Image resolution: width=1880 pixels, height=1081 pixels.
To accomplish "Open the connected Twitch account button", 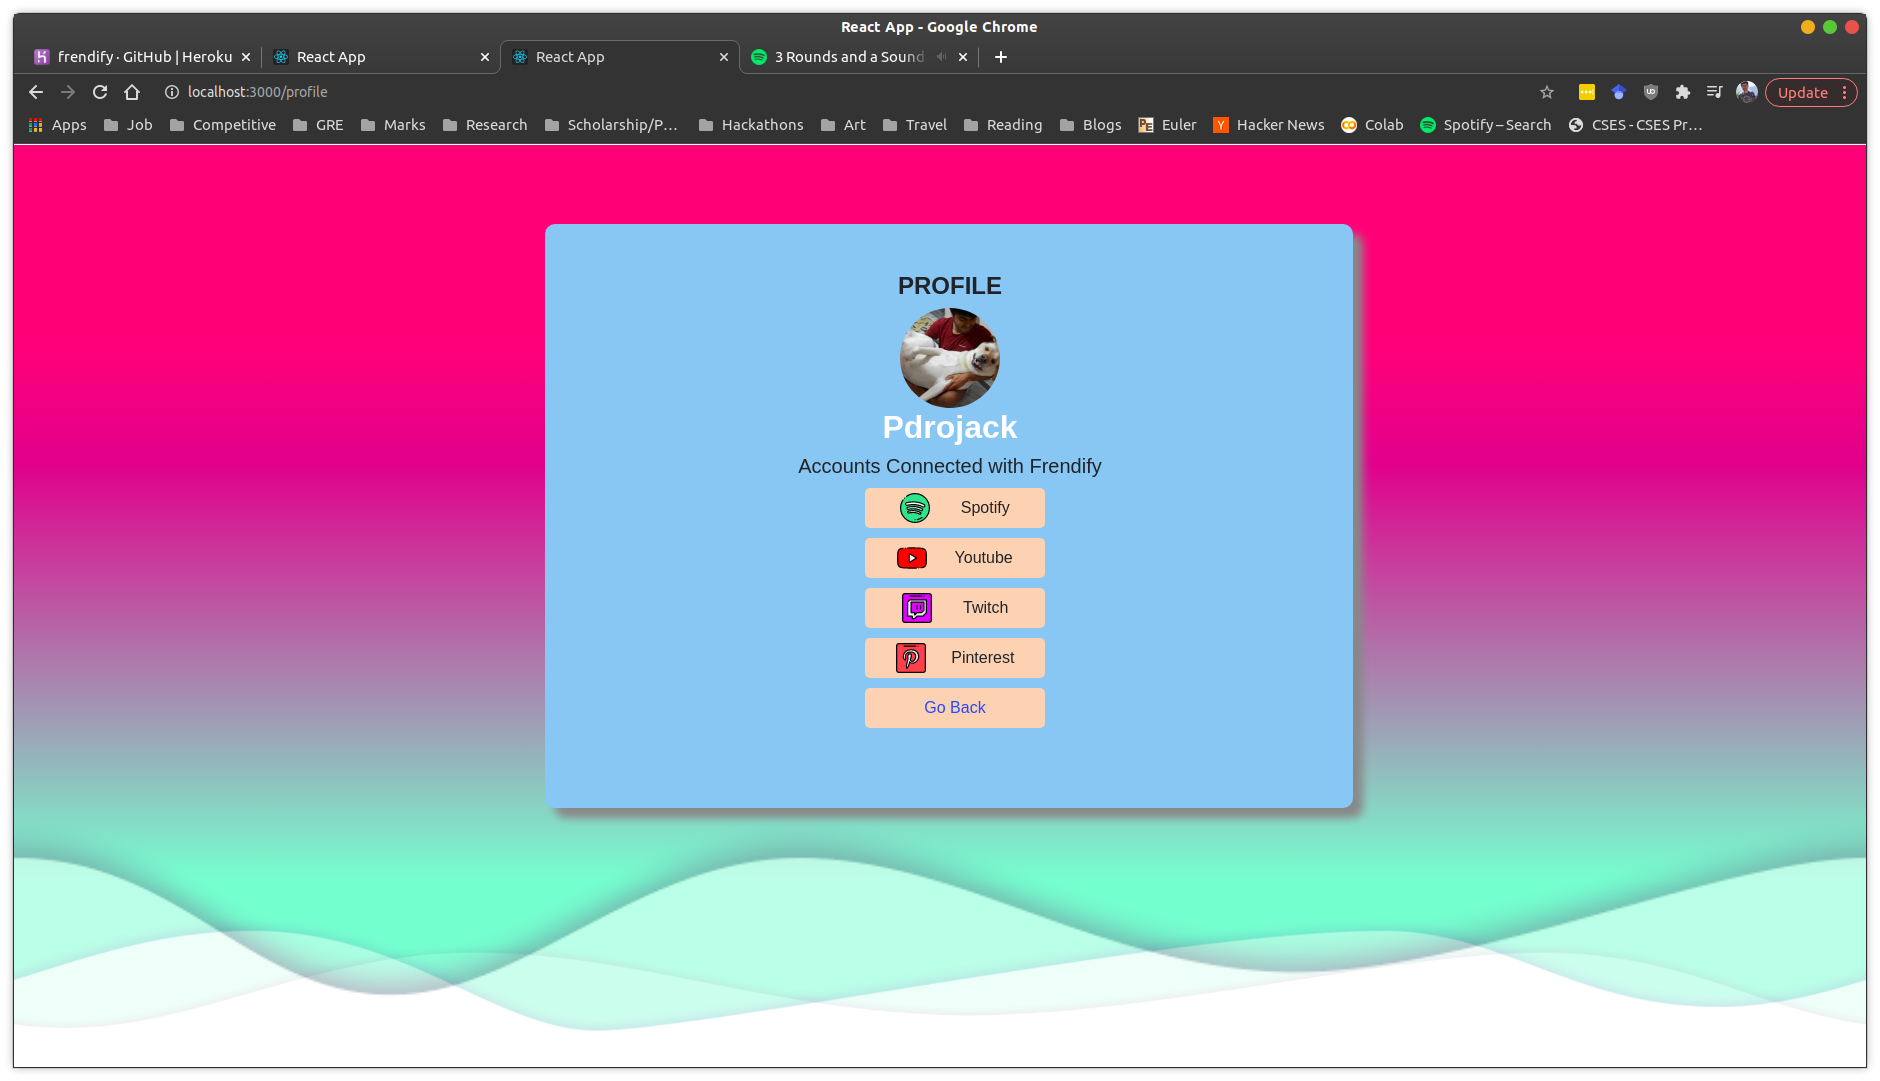I will pos(955,608).
